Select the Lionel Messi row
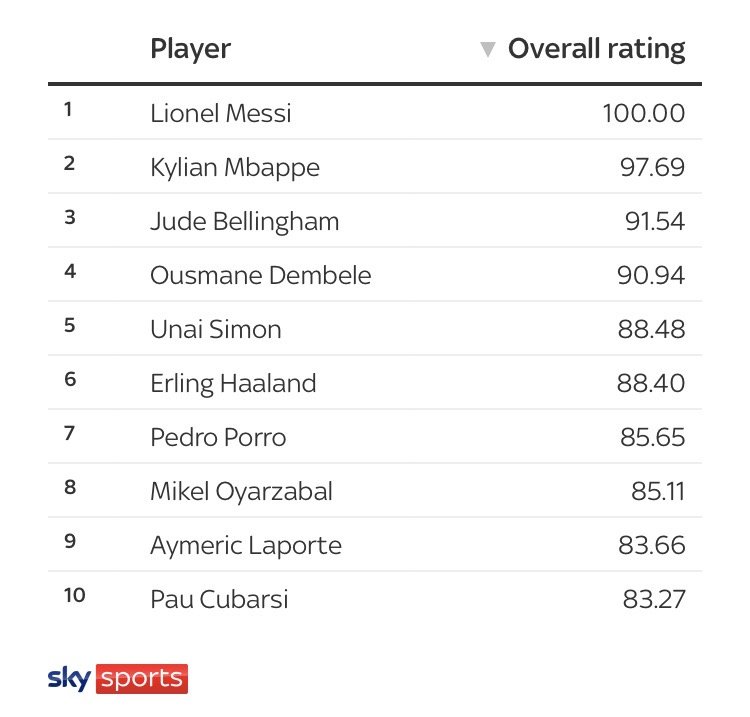 pyautogui.click(x=375, y=113)
